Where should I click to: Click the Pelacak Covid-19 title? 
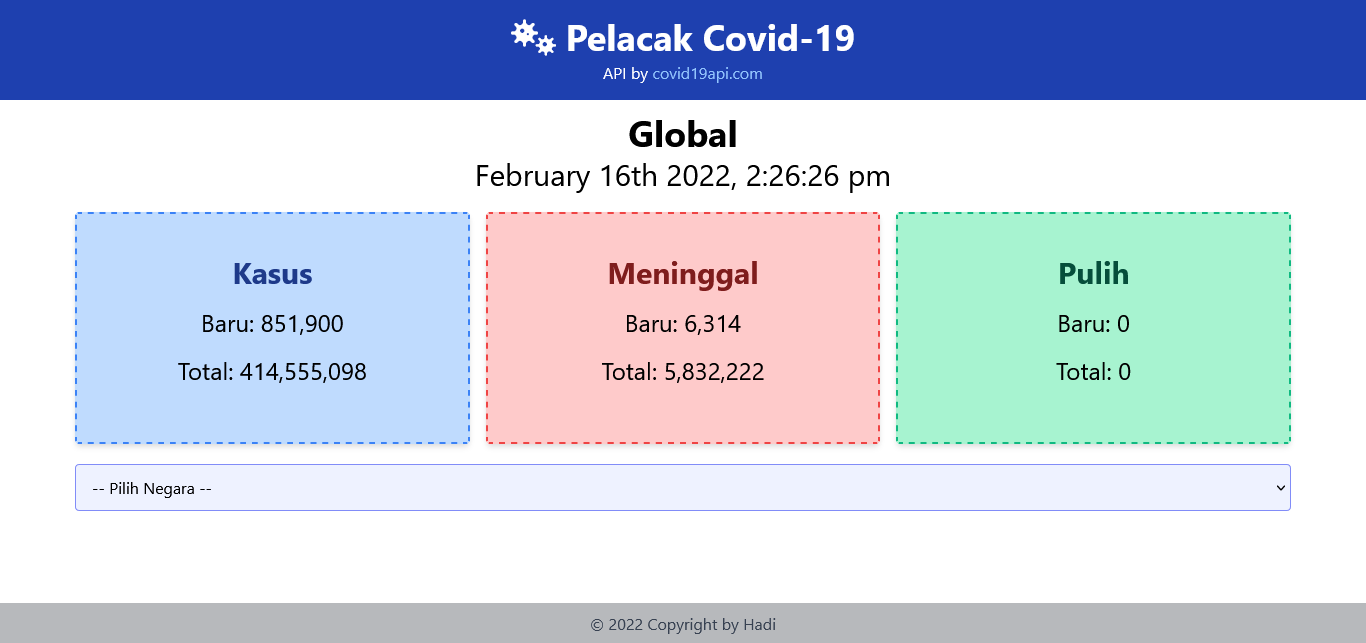(x=710, y=39)
